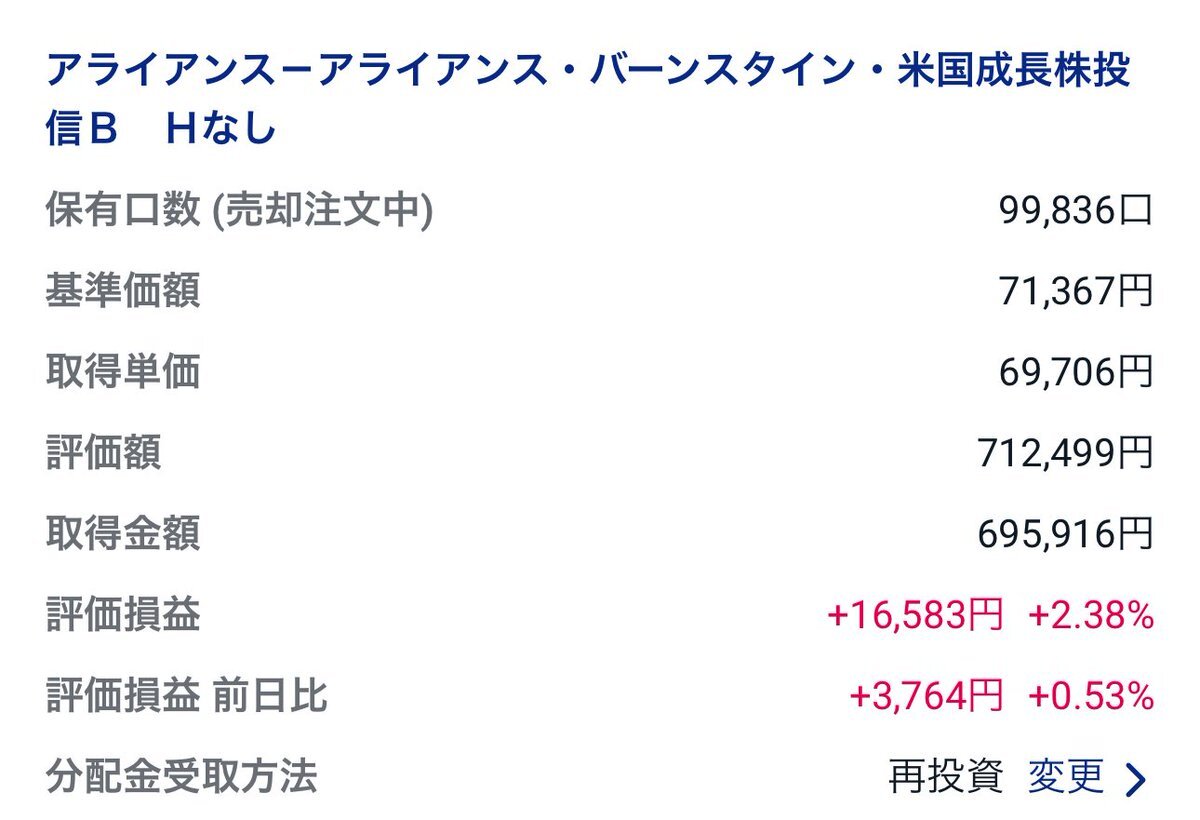Screen dimensions: 1200x820
Task: Click the (売却注文中) status text
Action: click(323, 210)
